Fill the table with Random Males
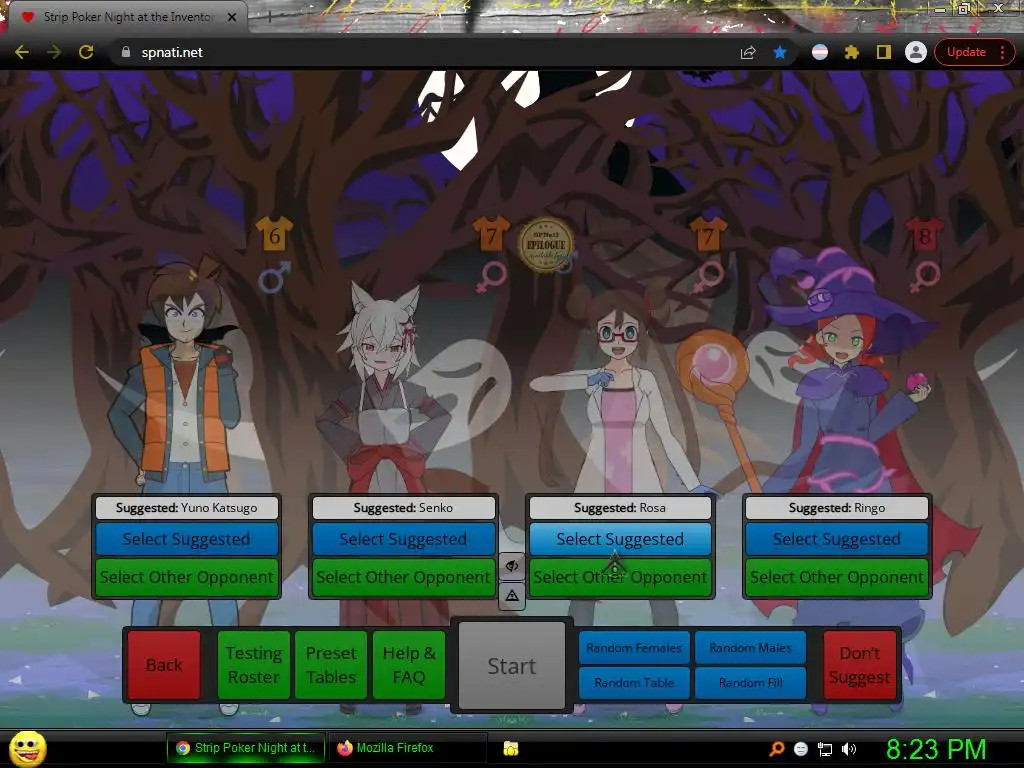The width and height of the screenshot is (1024, 768). 750,648
